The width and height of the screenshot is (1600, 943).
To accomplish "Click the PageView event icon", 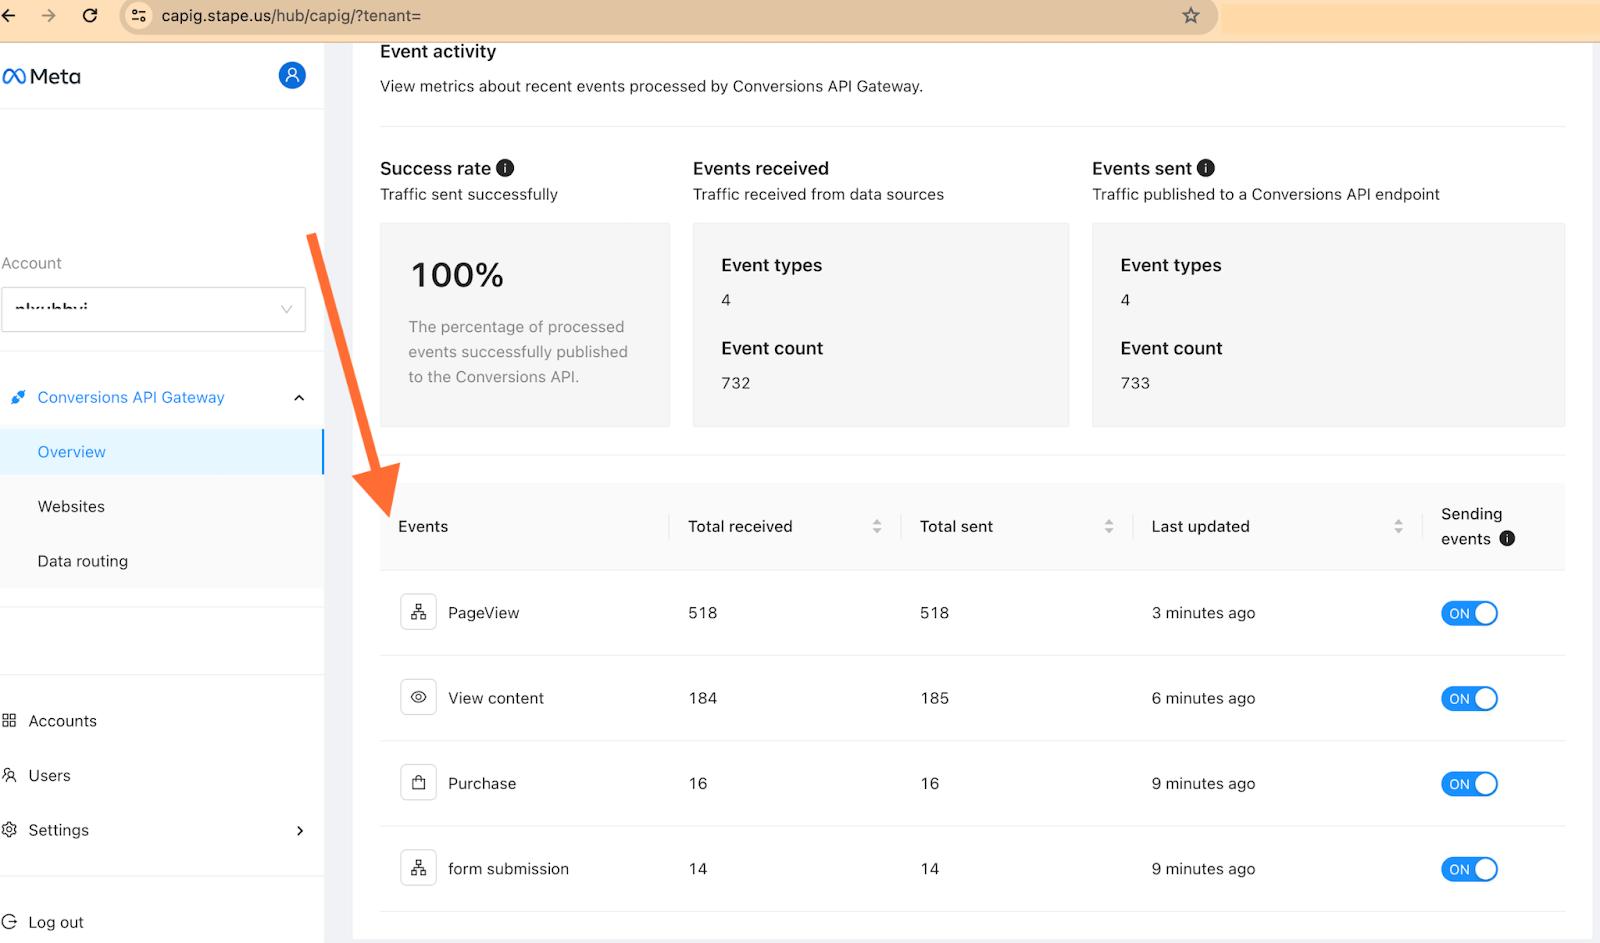I will click(418, 612).
